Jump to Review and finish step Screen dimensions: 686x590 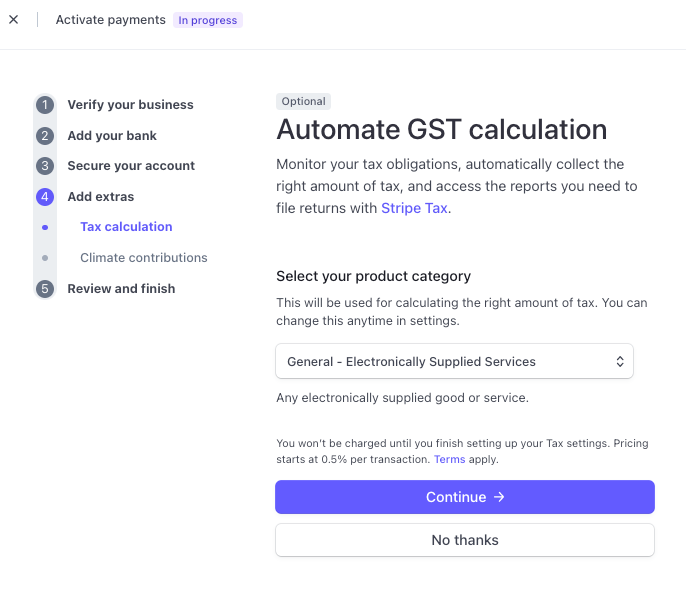point(121,289)
